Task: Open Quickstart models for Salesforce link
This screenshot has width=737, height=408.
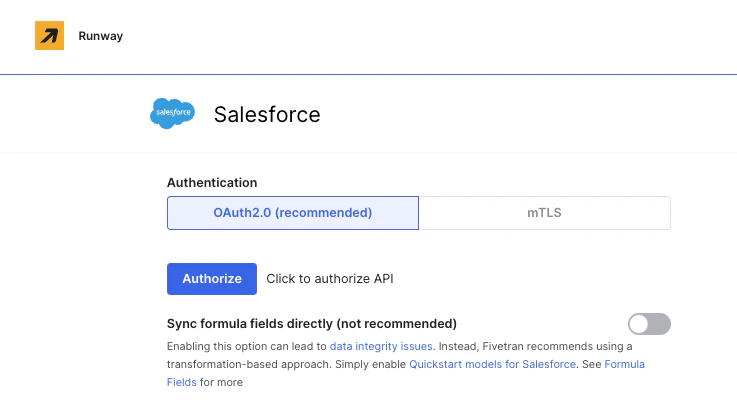Action: (x=493, y=364)
